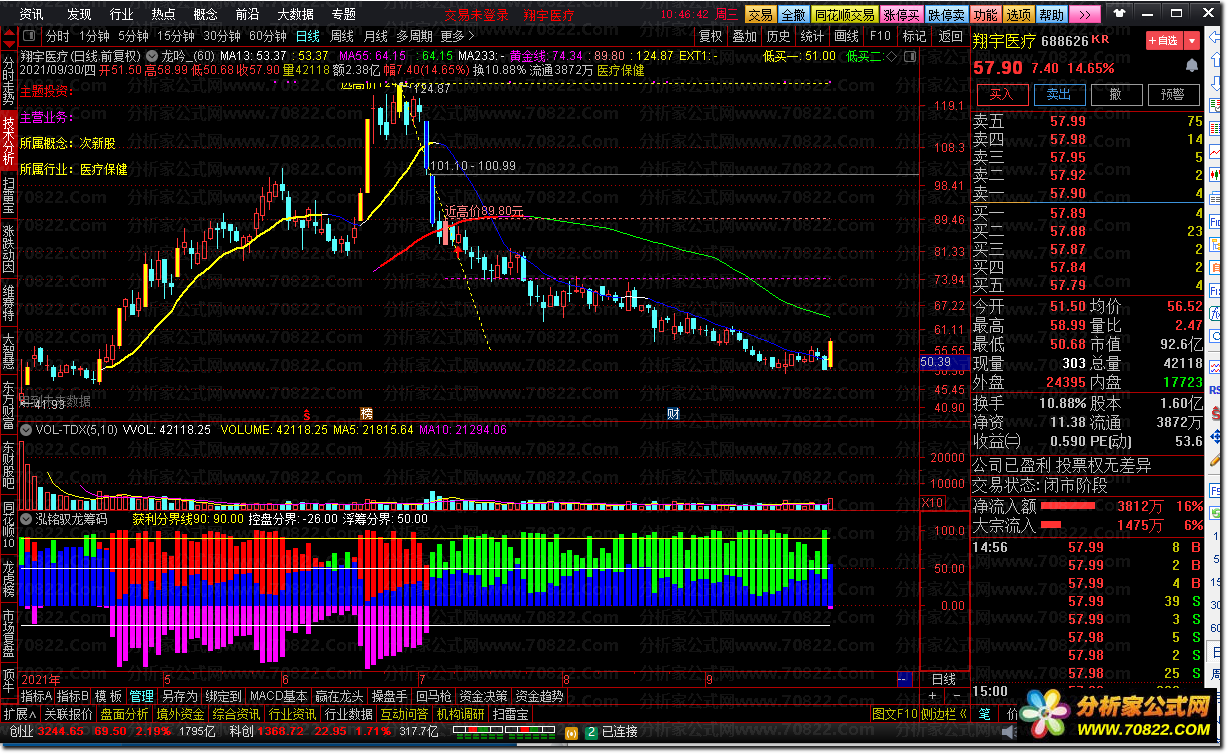
Task: Open the 大数据 menu
Action: click(295, 15)
